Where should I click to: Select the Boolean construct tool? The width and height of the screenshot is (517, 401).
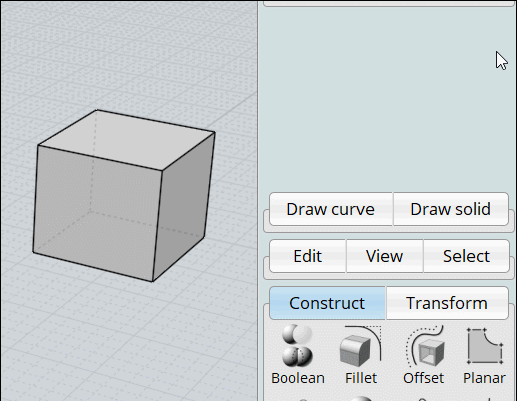pos(297,354)
